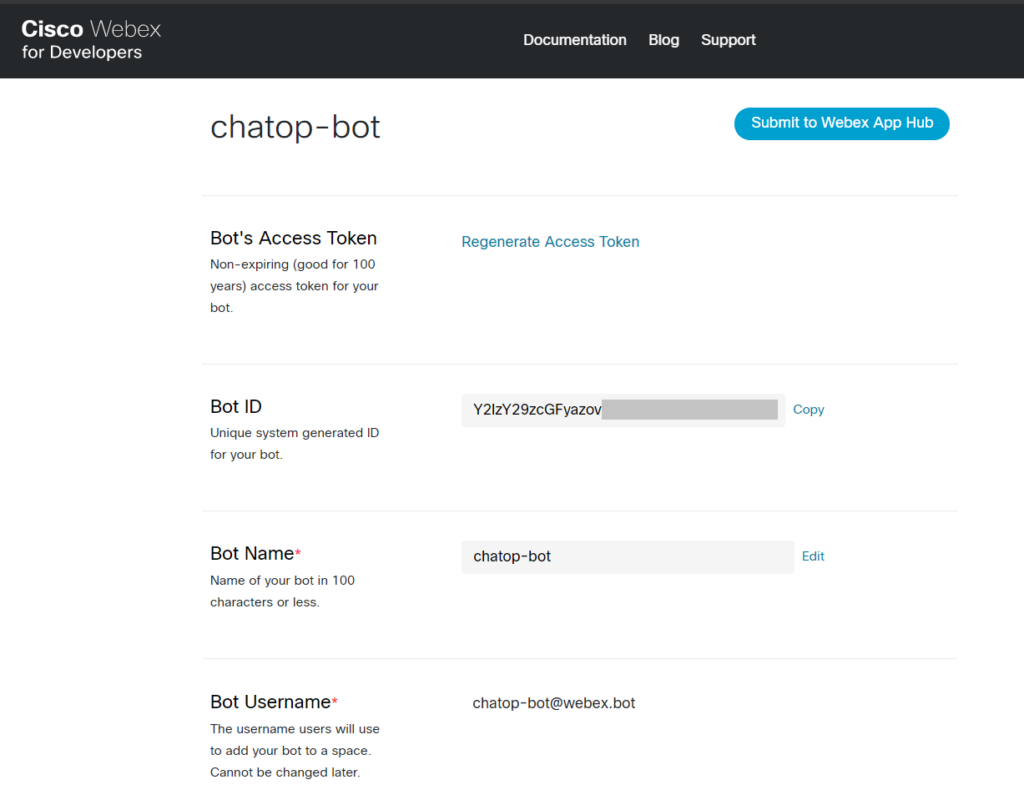Open the Support navigation link
The height and width of the screenshot is (810, 1024).
[728, 40]
